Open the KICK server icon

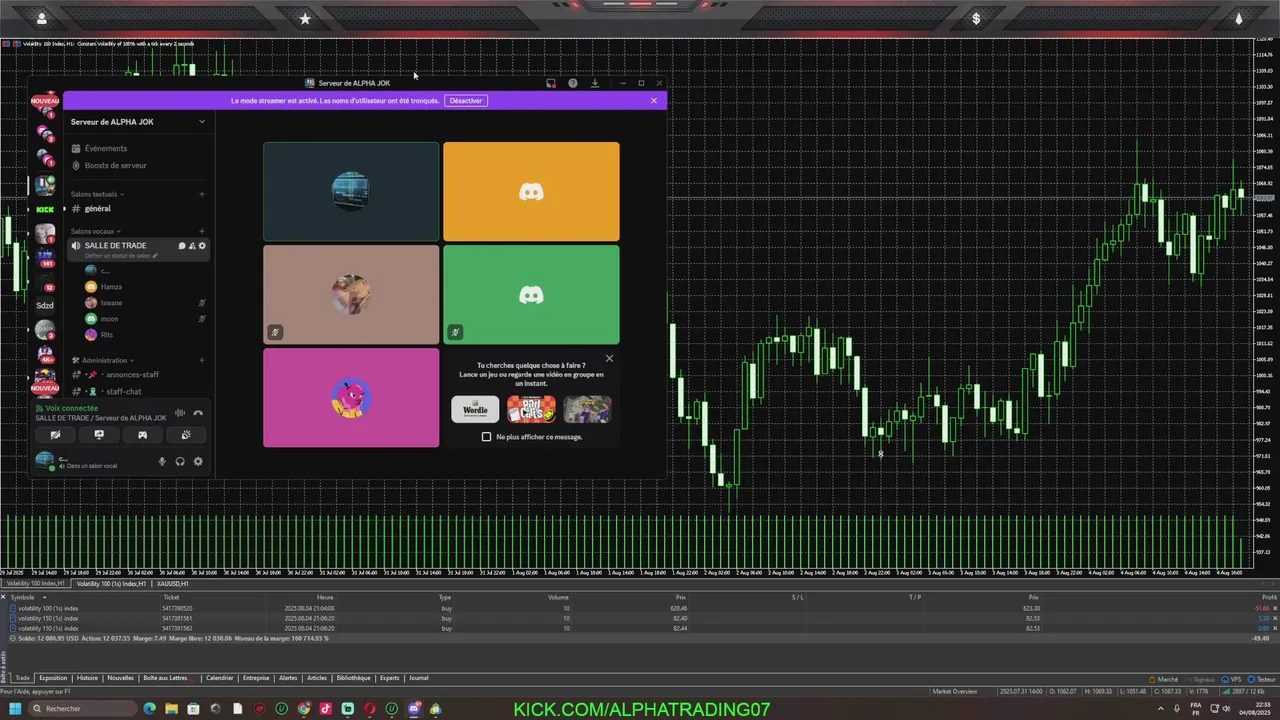pos(45,210)
